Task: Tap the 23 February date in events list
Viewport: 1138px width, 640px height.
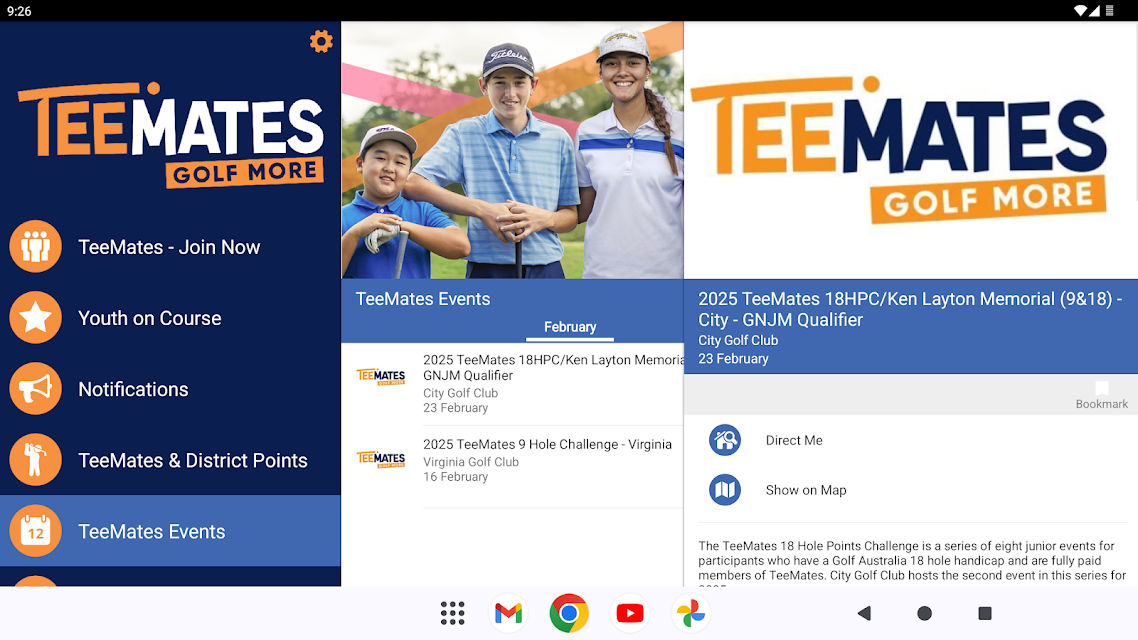Action: coord(455,408)
